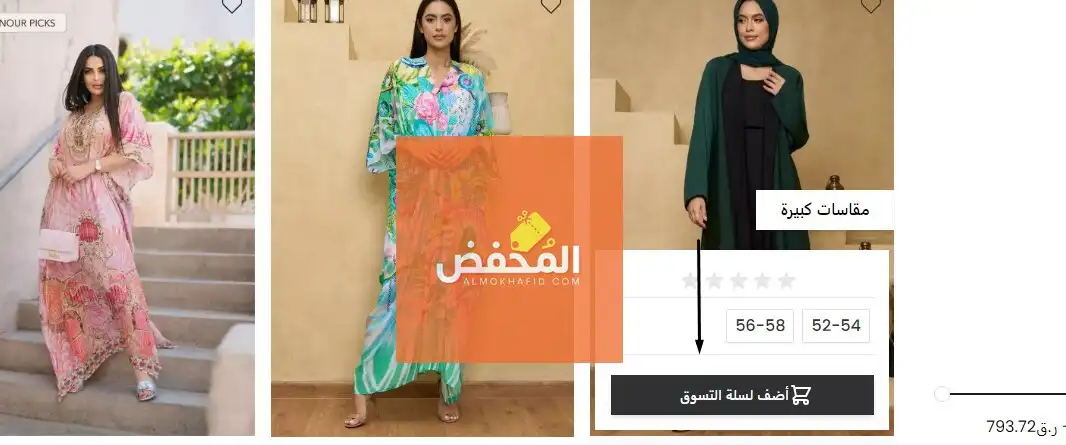
Task: Choose size 56-58
Action: coord(759,326)
